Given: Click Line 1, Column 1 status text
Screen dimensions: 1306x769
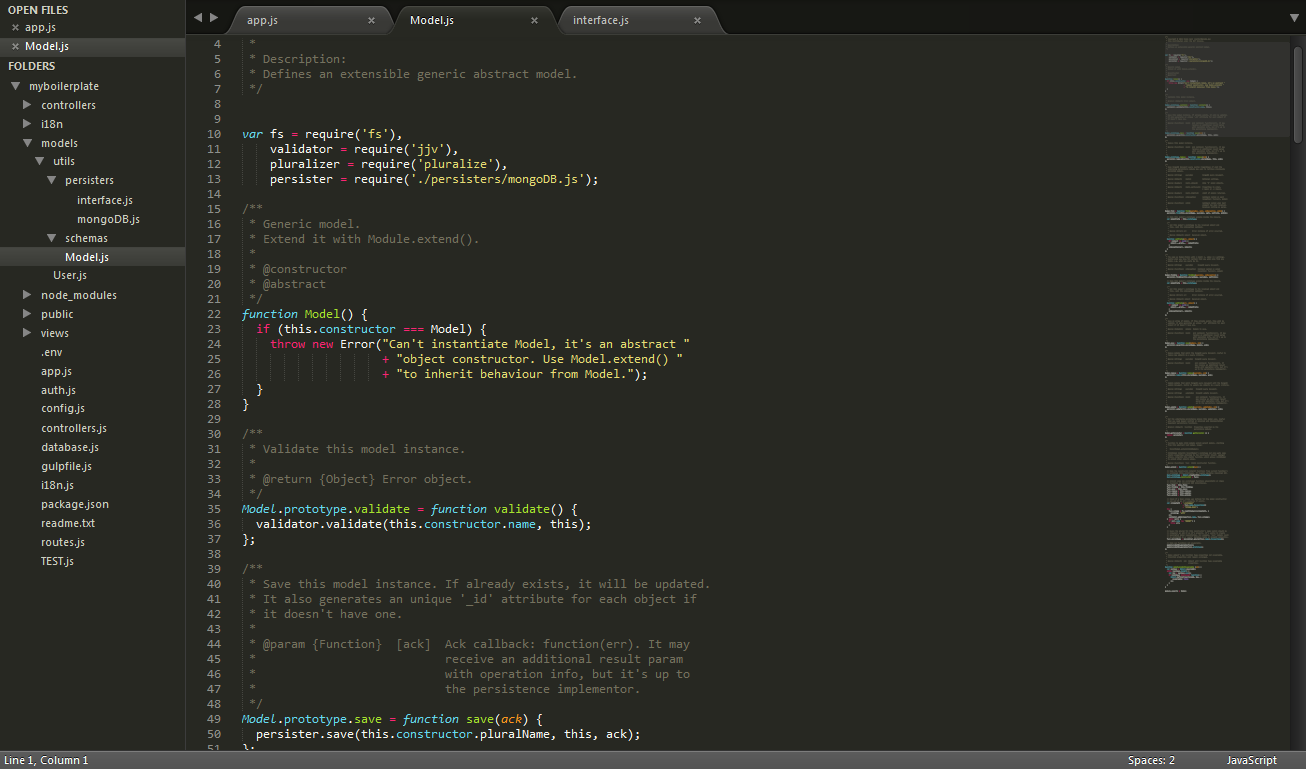Looking at the screenshot, I should 46,760.
